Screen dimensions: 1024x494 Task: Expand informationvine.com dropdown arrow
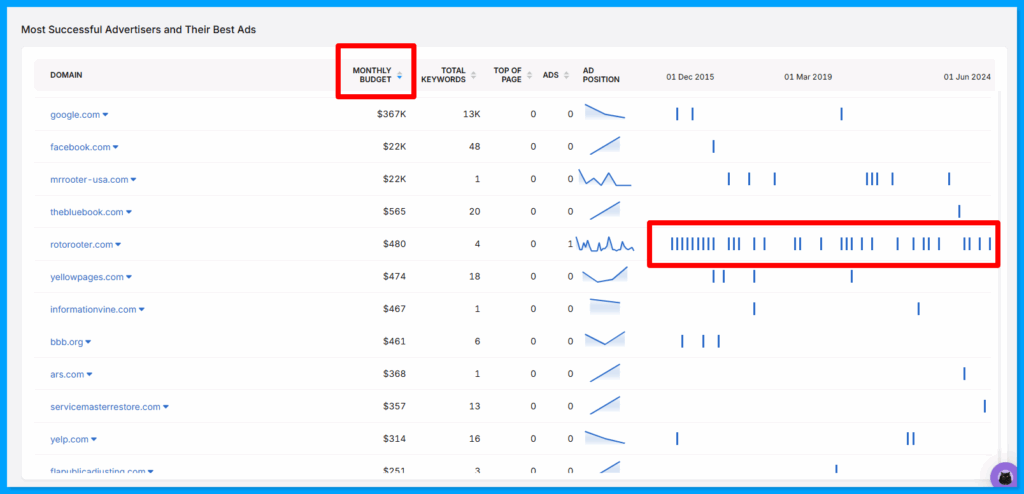point(141,310)
